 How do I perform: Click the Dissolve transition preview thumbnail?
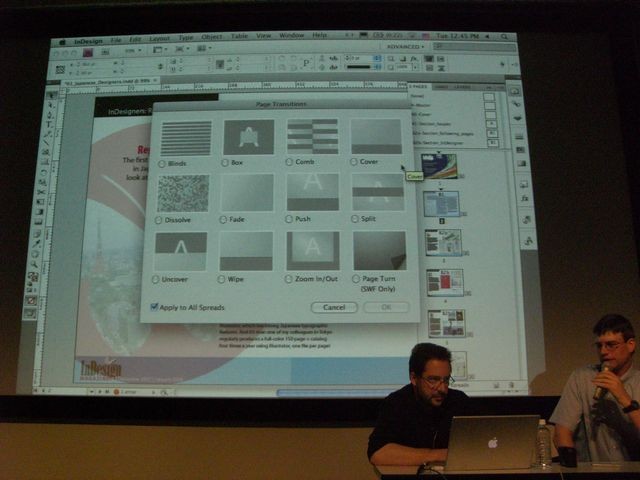pyautogui.click(x=183, y=194)
